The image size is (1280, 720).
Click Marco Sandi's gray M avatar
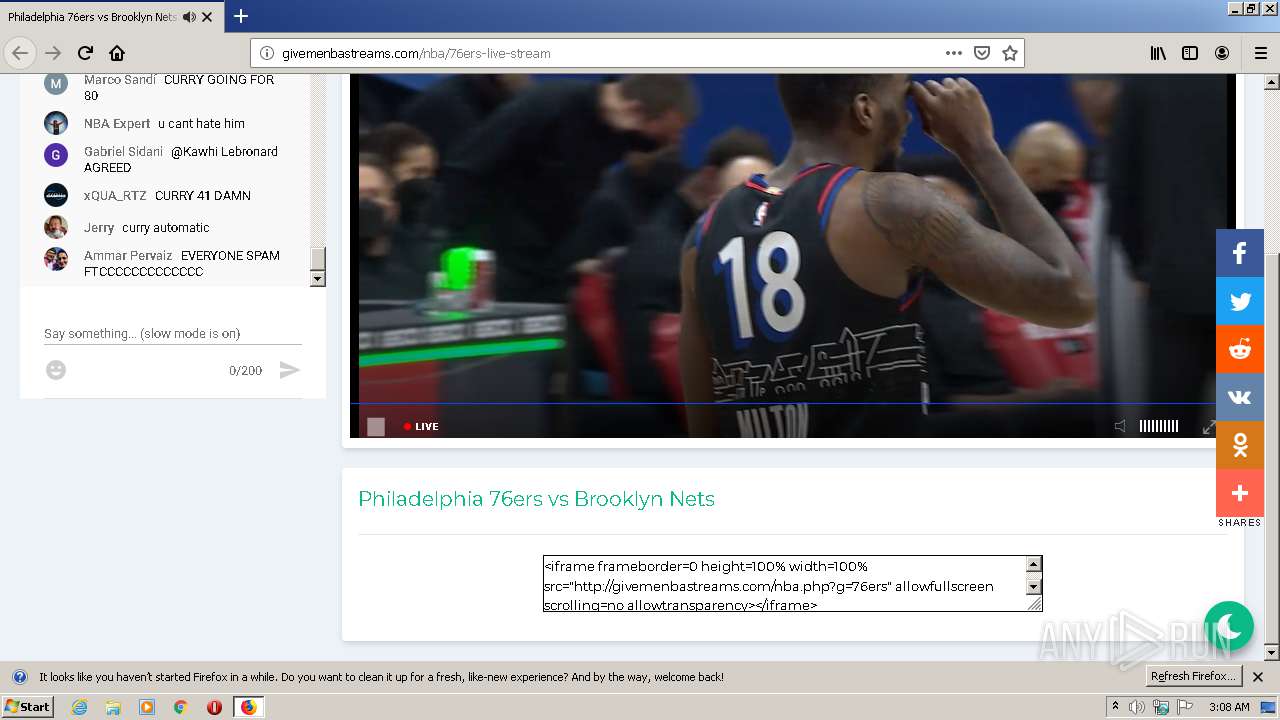click(x=56, y=83)
